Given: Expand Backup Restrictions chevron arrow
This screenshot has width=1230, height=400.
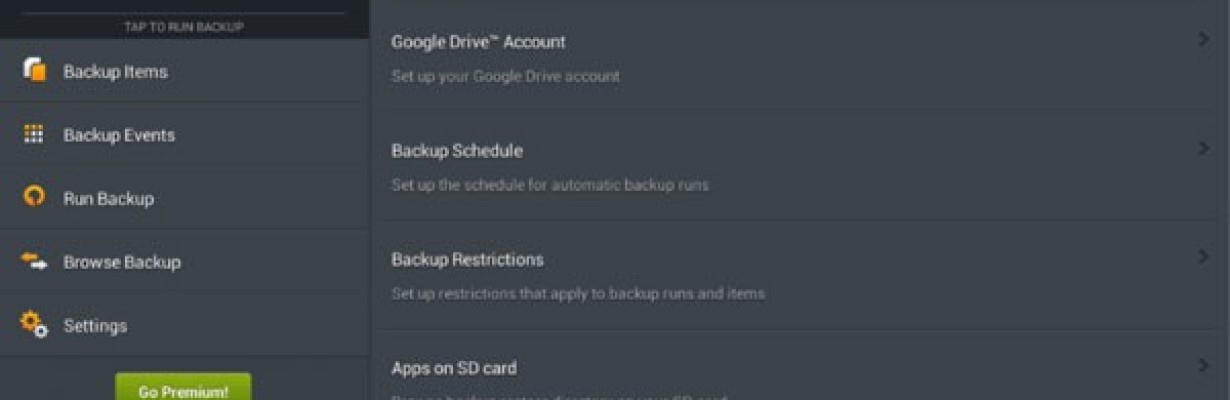Looking at the screenshot, I should [1204, 258].
